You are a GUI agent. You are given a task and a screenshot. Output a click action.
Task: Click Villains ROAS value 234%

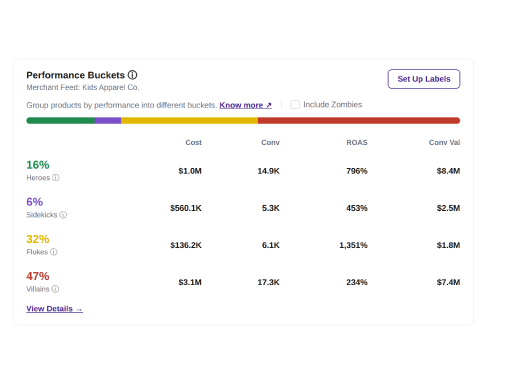[357, 282]
